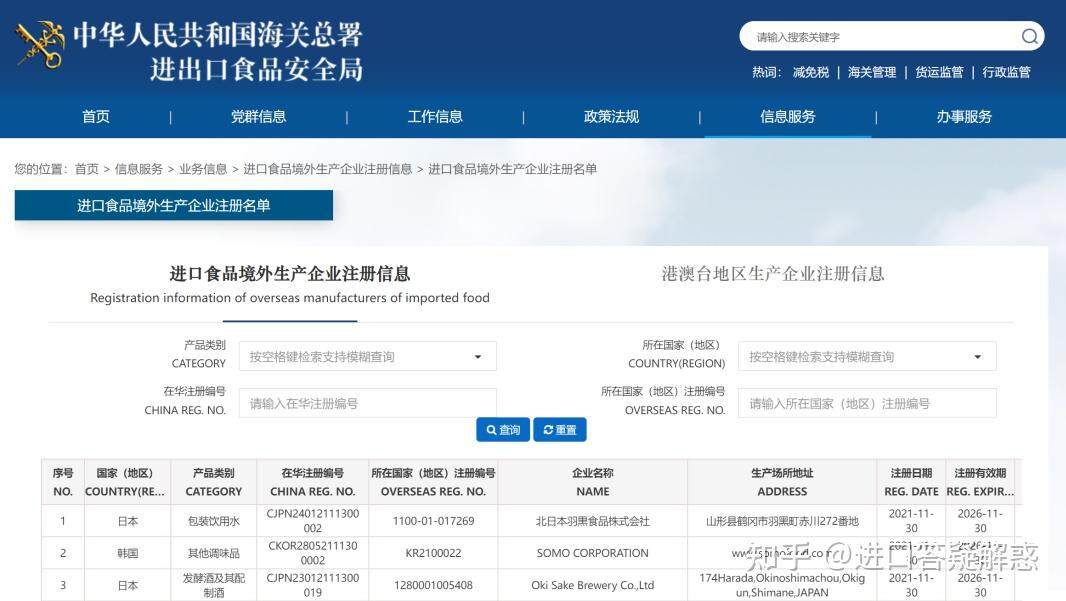
Task: Select 政策法规 in the navigation bar
Action: pyautogui.click(x=610, y=116)
